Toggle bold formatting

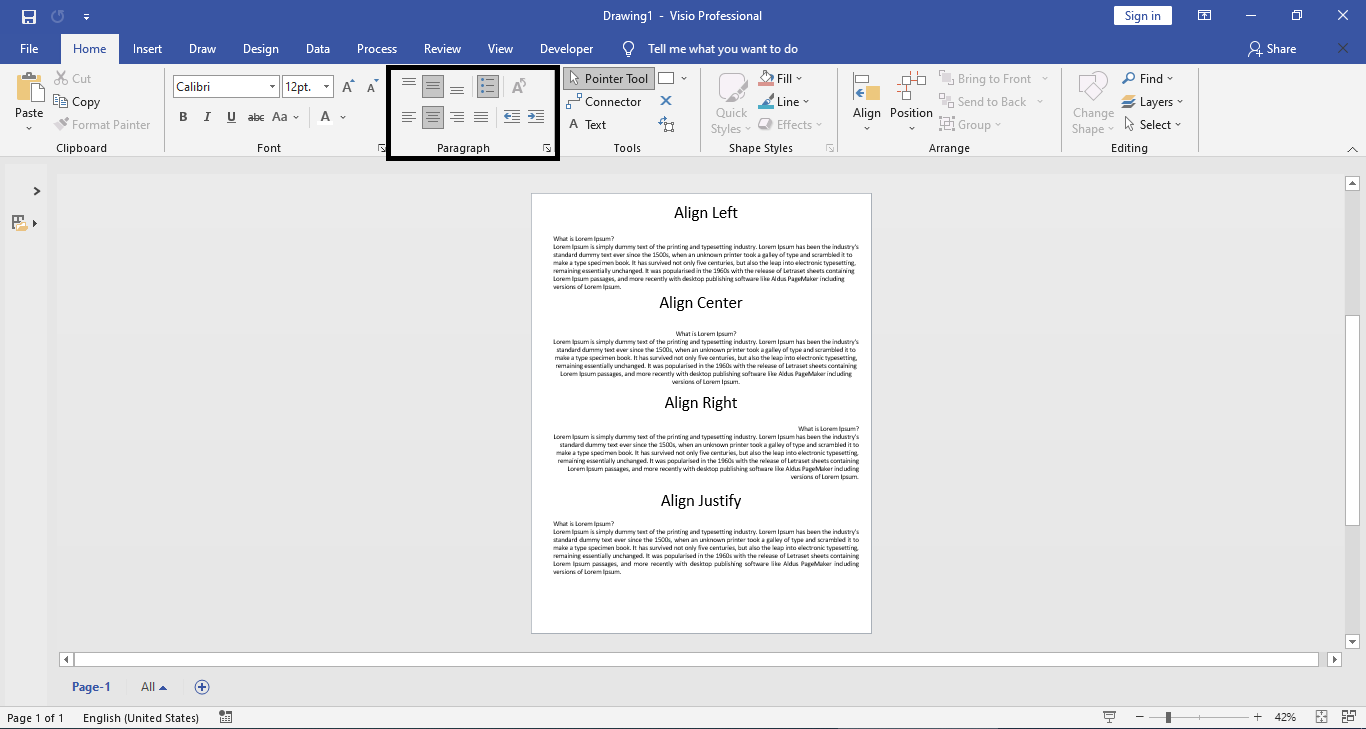point(183,117)
